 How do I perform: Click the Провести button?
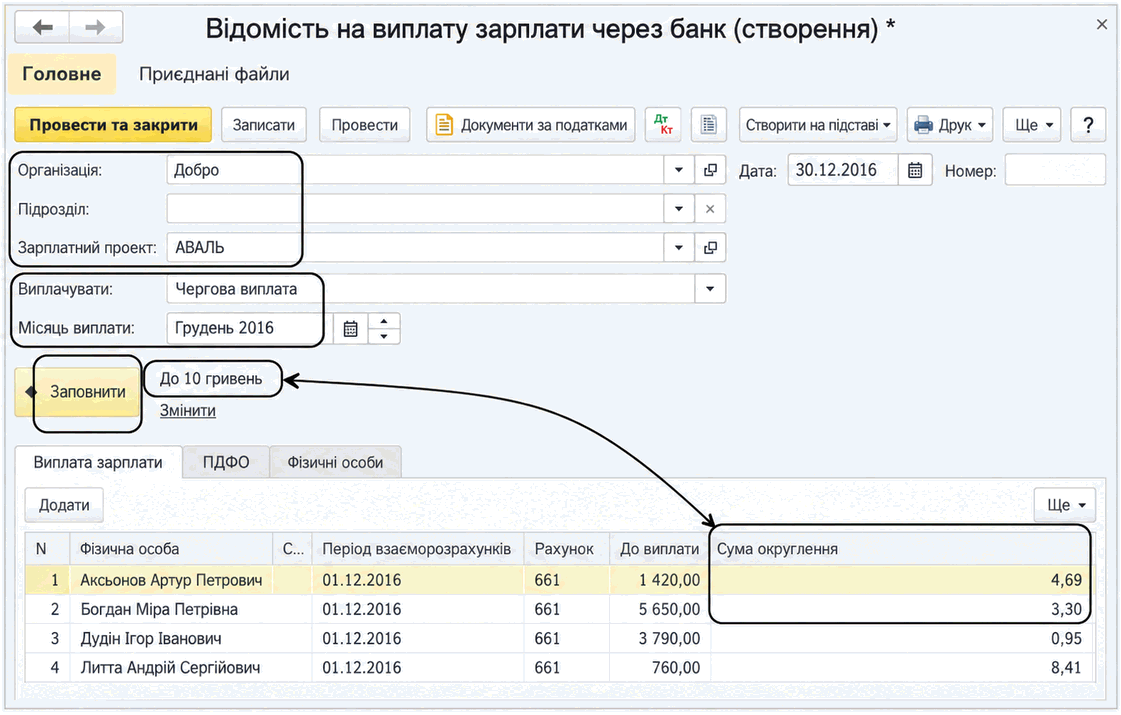365,125
